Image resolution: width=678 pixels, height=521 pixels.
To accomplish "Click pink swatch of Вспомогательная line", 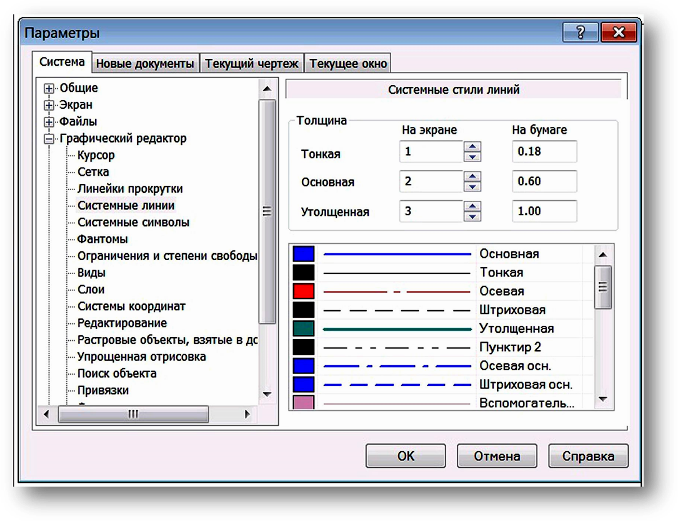I will click(x=303, y=403).
